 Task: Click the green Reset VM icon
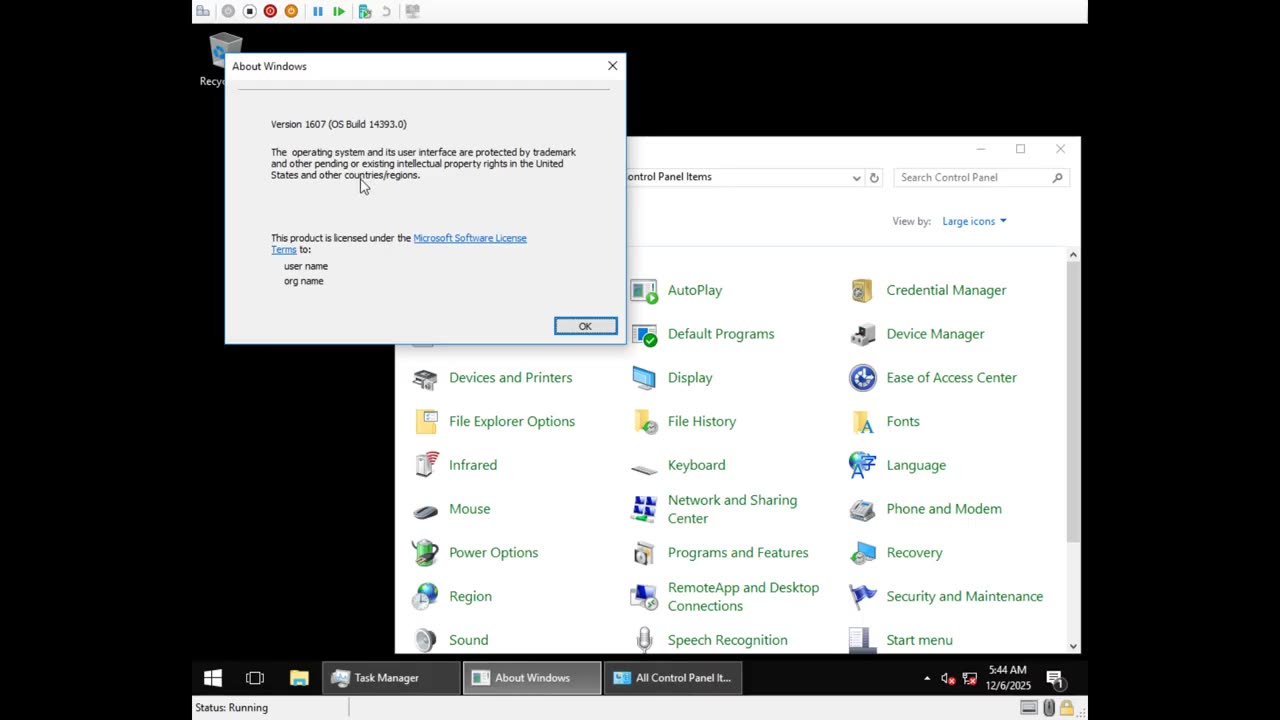pos(339,11)
